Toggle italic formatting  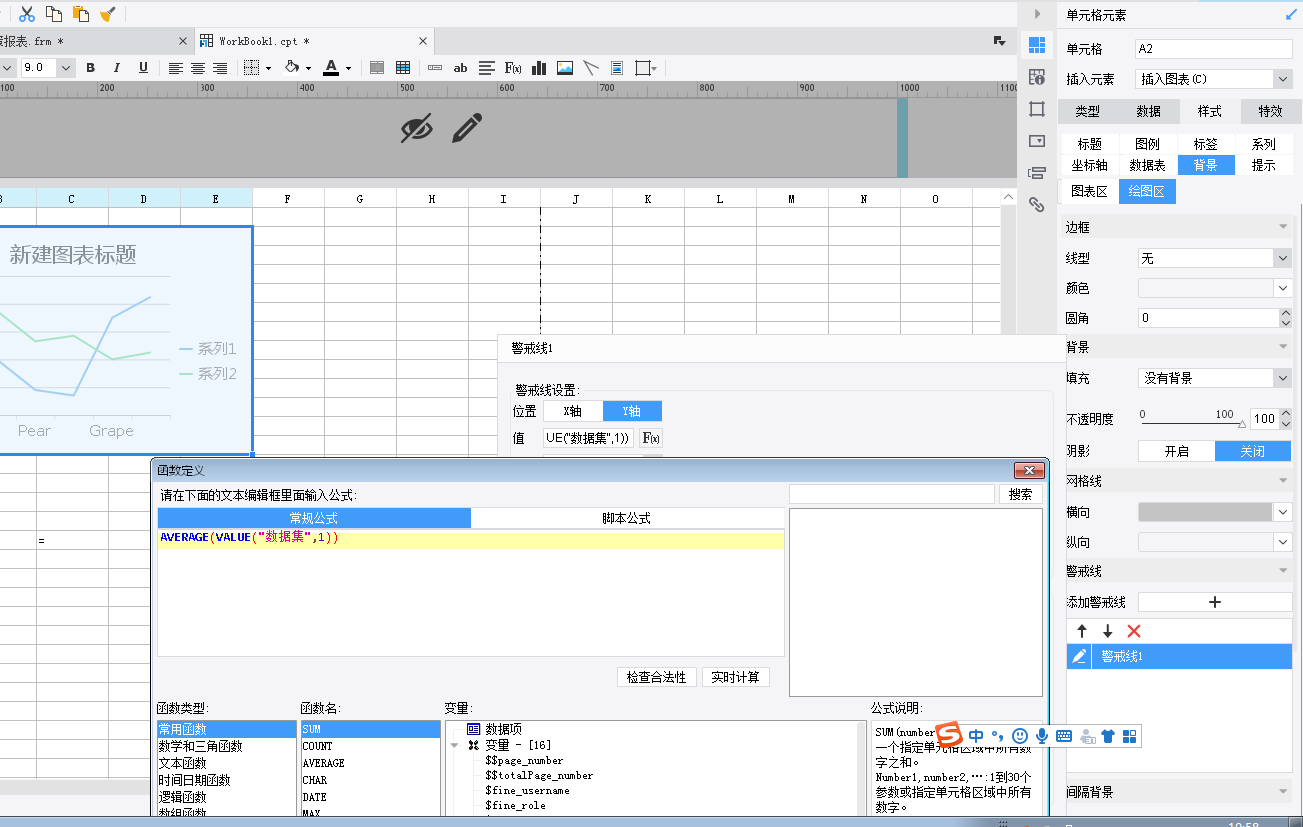(116, 68)
